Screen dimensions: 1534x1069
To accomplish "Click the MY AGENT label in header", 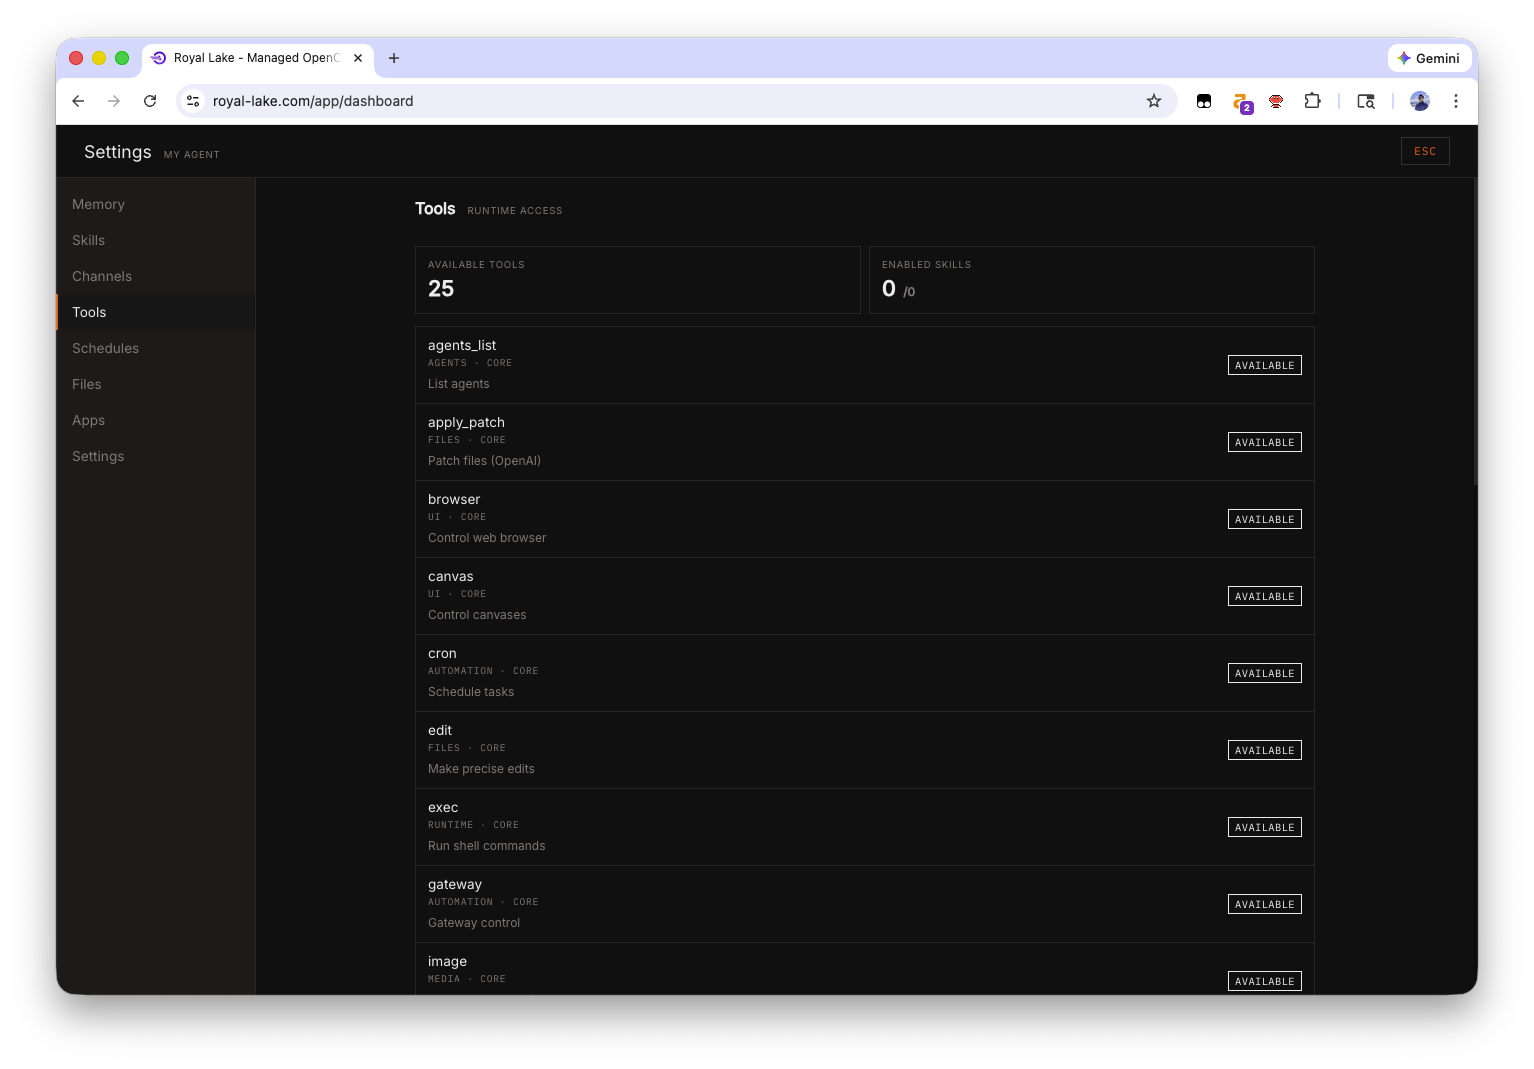I will pos(192,155).
